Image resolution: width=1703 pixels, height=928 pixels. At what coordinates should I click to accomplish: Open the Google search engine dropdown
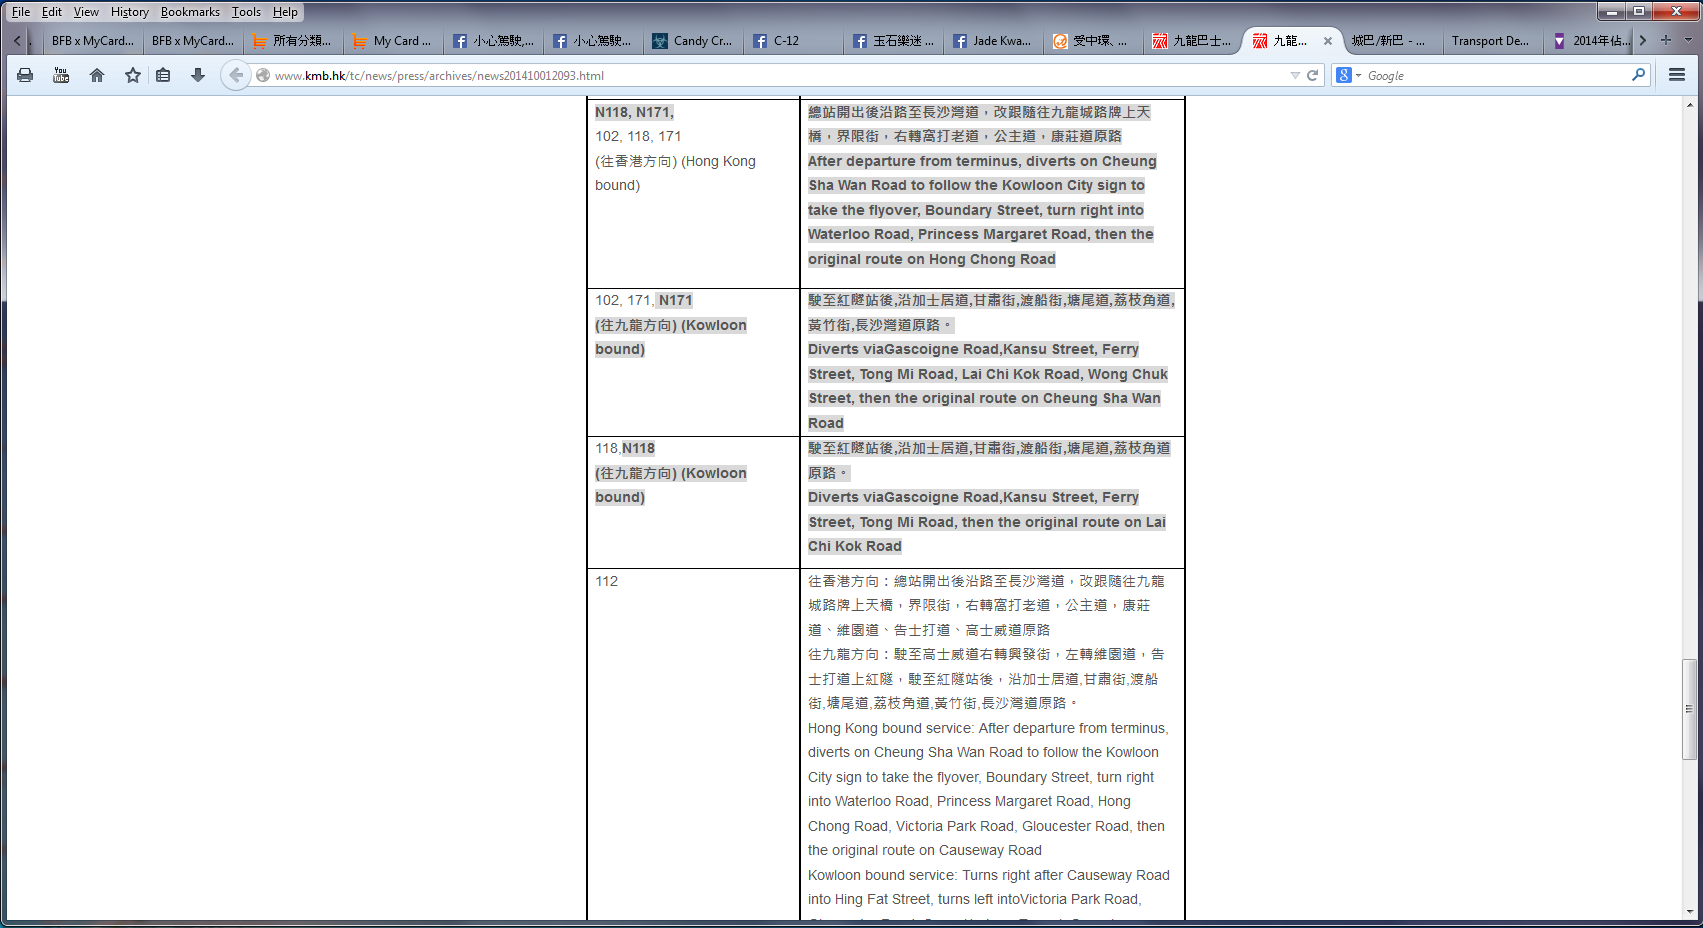(1349, 75)
